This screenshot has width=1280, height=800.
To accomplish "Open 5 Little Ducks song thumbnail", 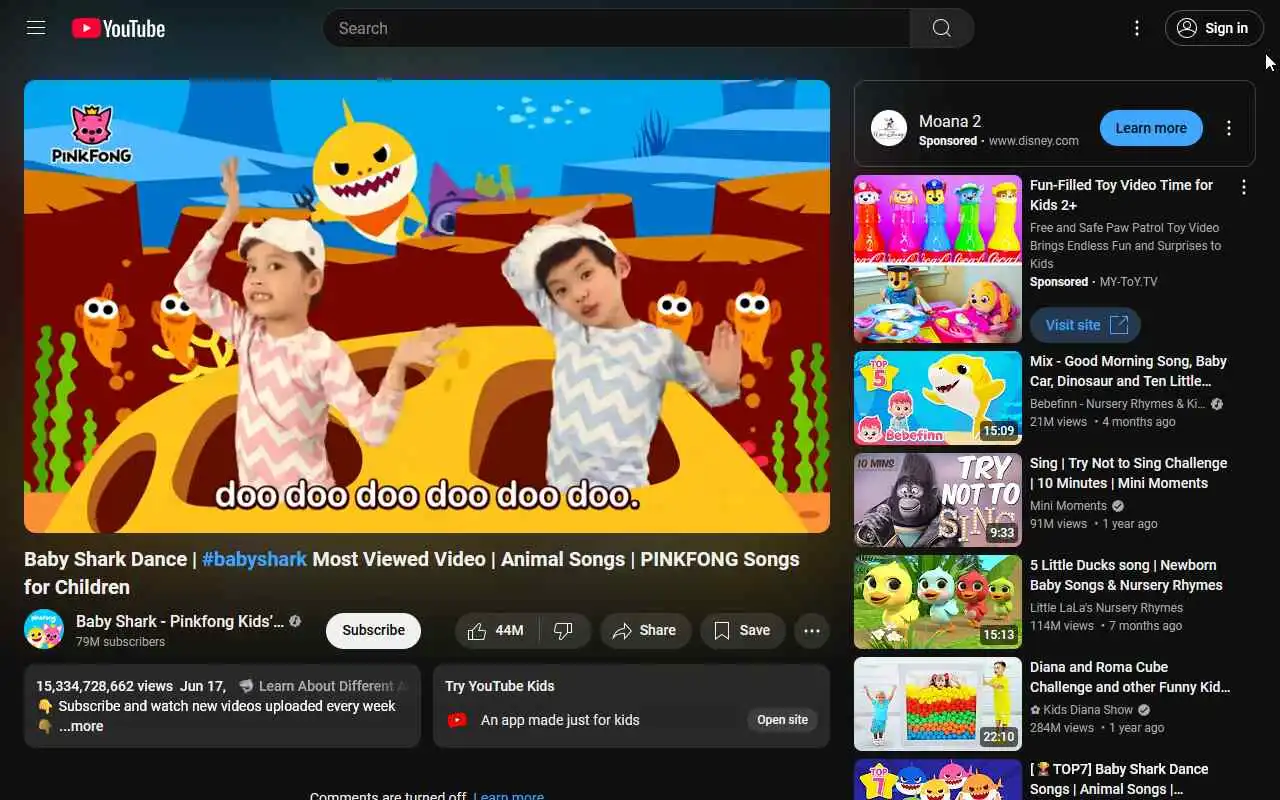I will pyautogui.click(x=938, y=602).
